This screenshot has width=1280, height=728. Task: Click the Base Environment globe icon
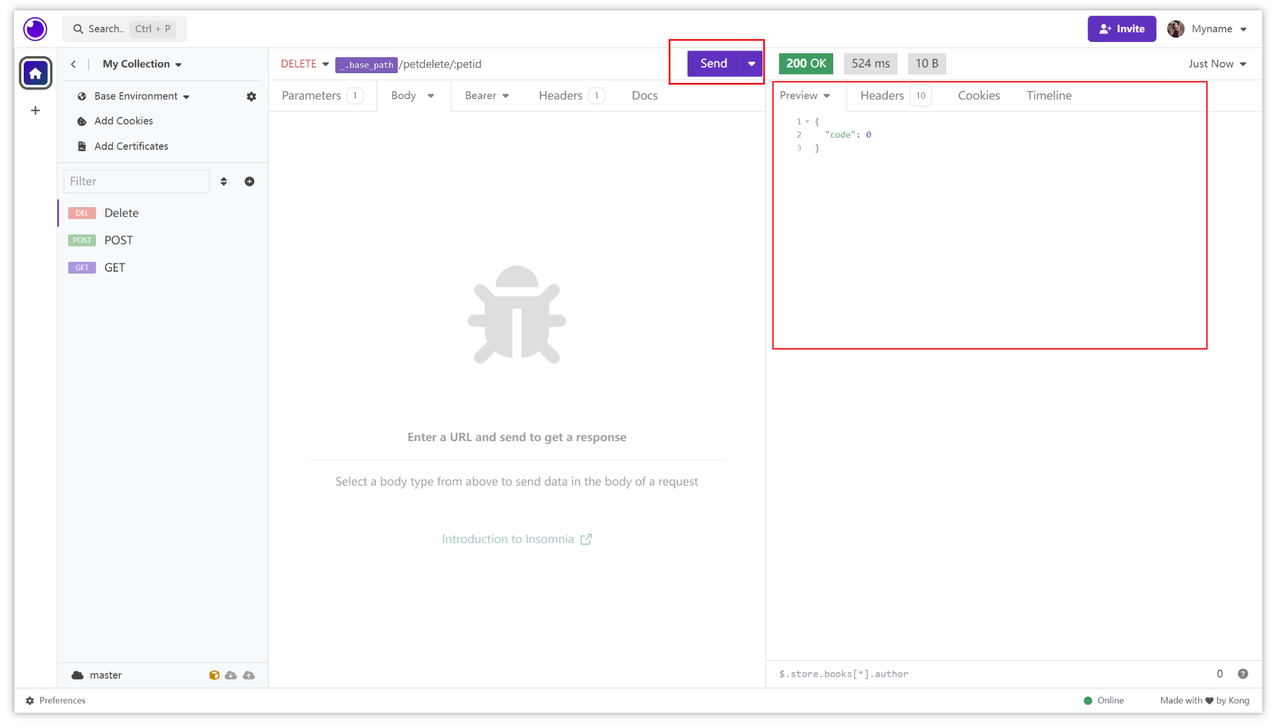point(82,97)
